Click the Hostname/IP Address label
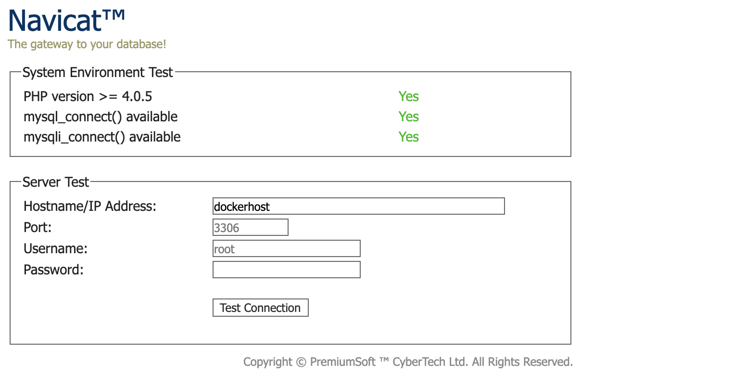 click(90, 206)
